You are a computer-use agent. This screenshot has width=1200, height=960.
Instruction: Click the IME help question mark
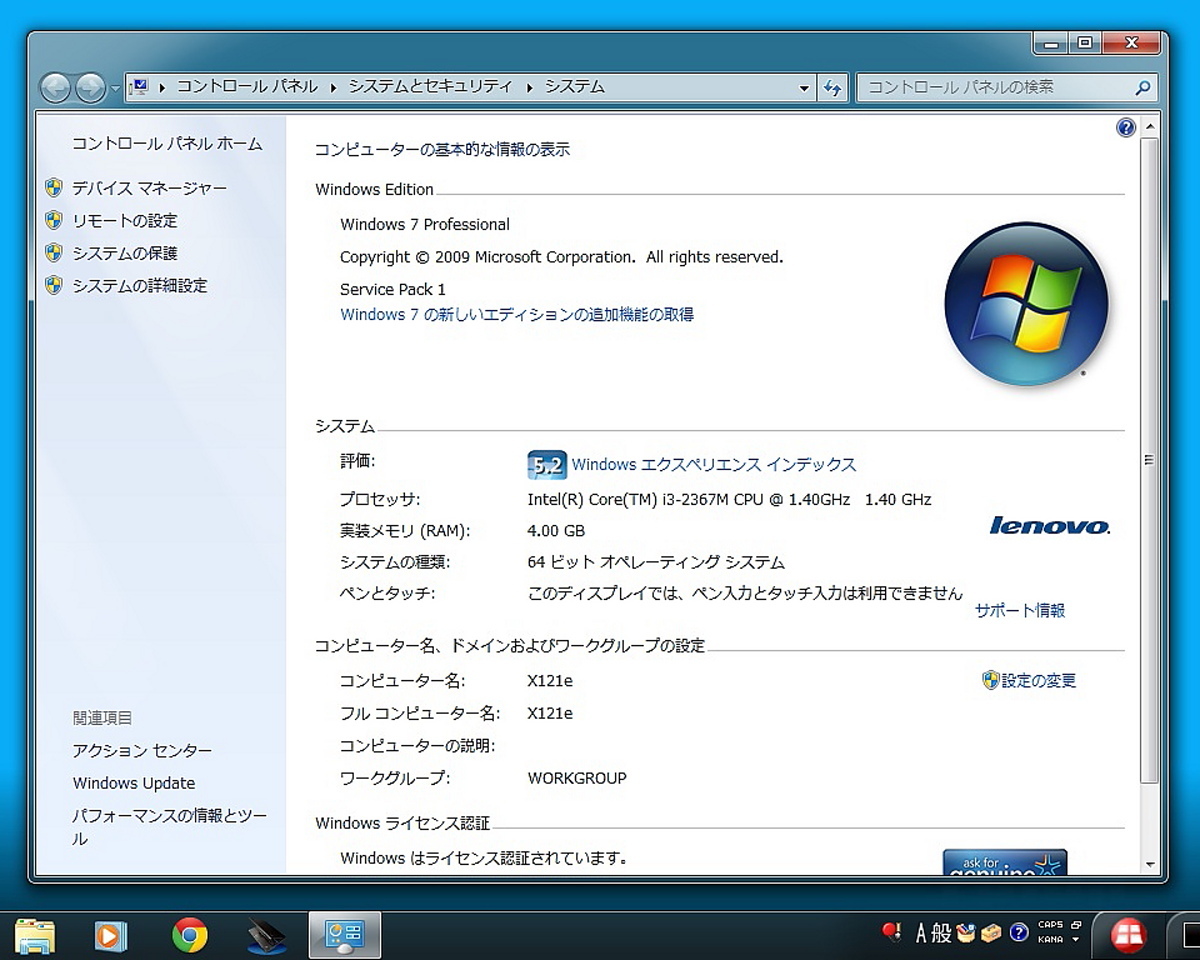1019,933
